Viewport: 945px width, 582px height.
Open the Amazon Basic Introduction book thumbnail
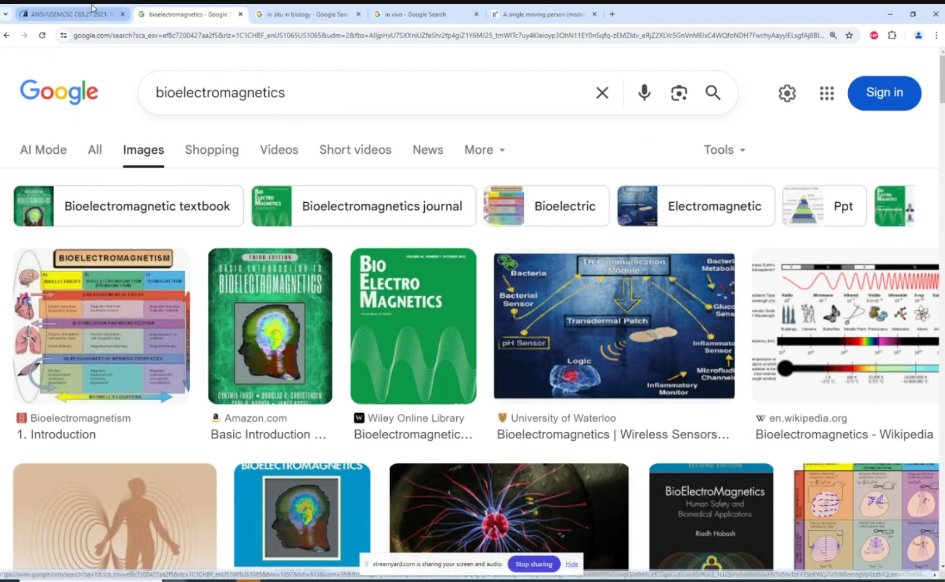(x=270, y=326)
